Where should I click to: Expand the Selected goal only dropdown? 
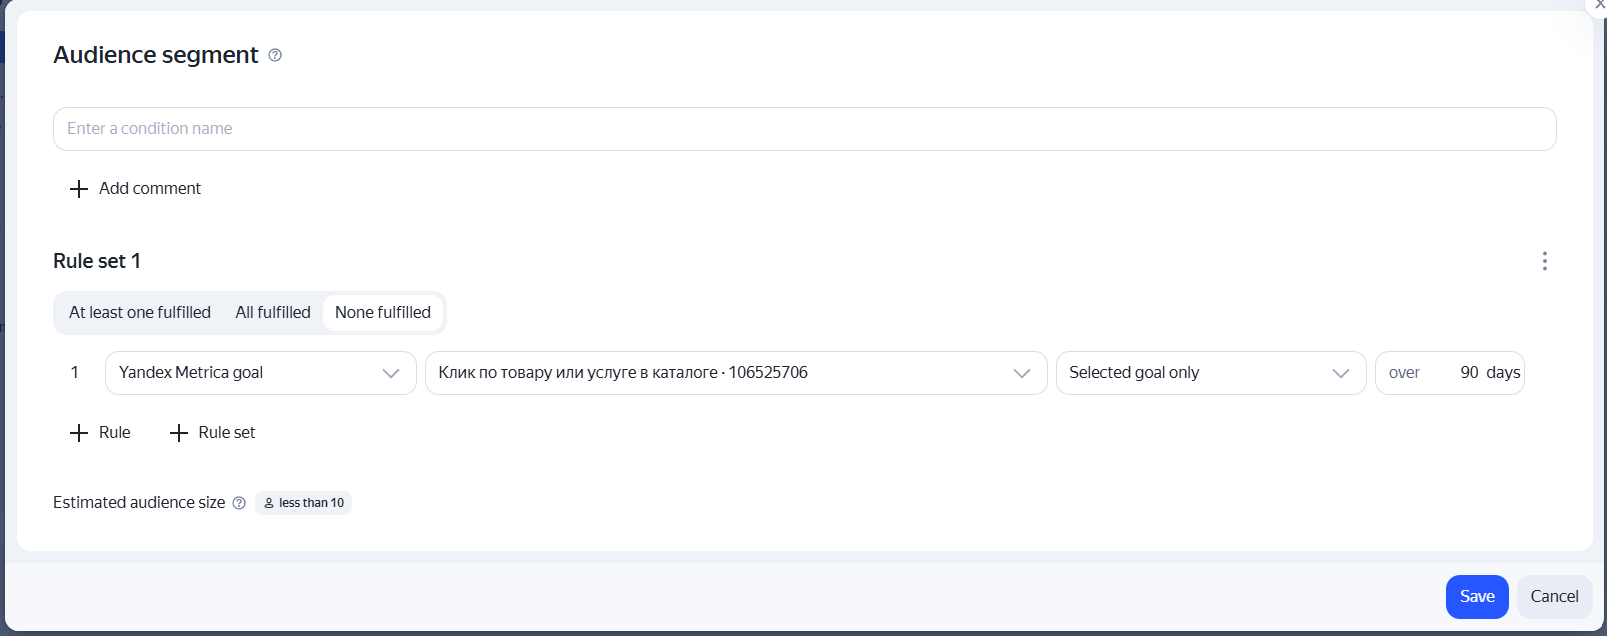[x=1211, y=373]
